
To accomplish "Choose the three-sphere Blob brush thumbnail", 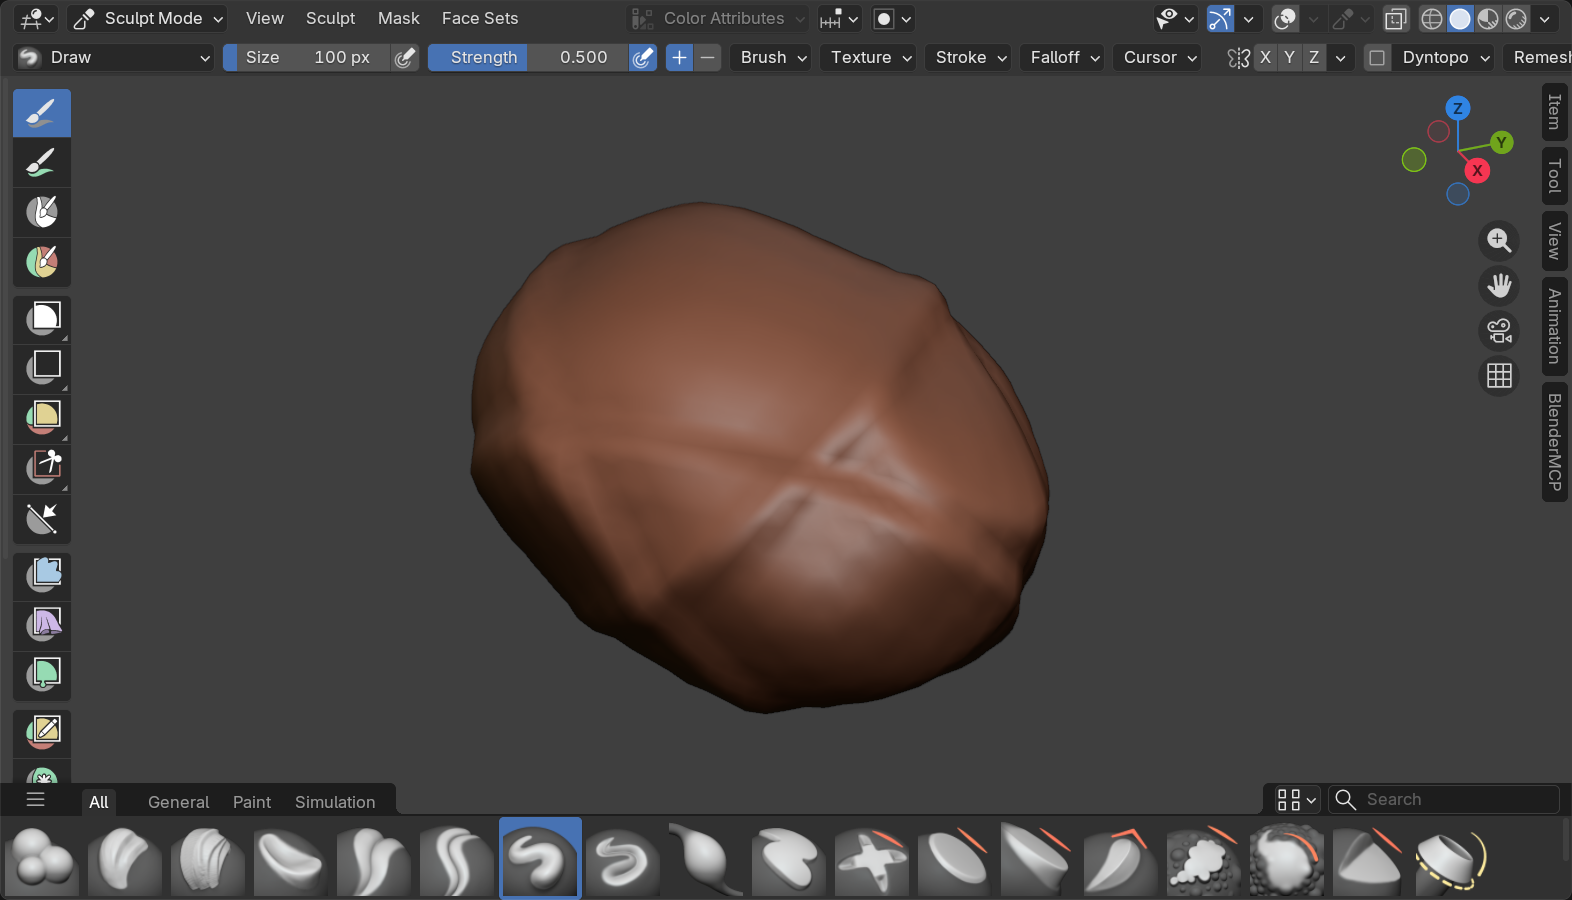I will click(x=42, y=859).
